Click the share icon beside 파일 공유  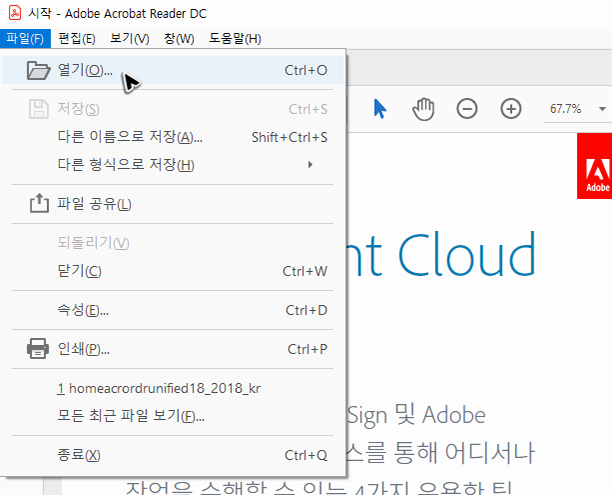coord(39,203)
